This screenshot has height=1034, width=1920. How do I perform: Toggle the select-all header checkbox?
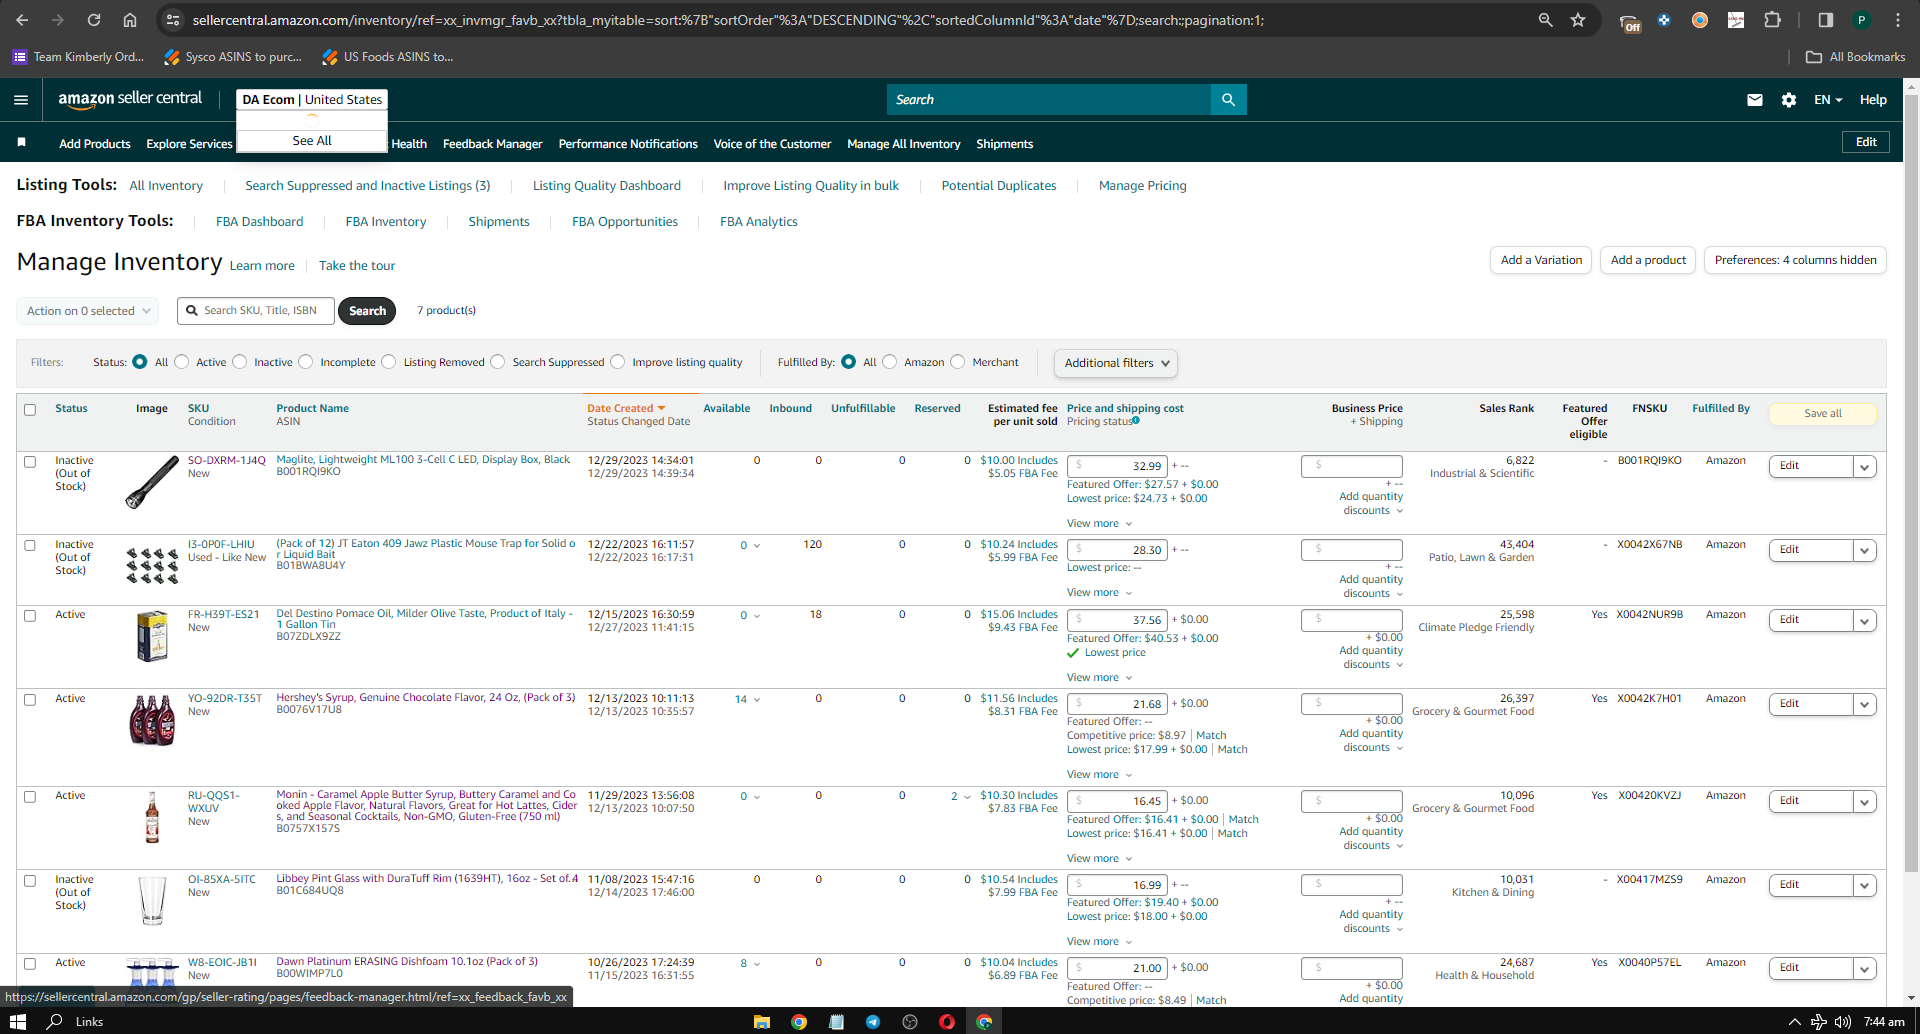tap(30, 410)
